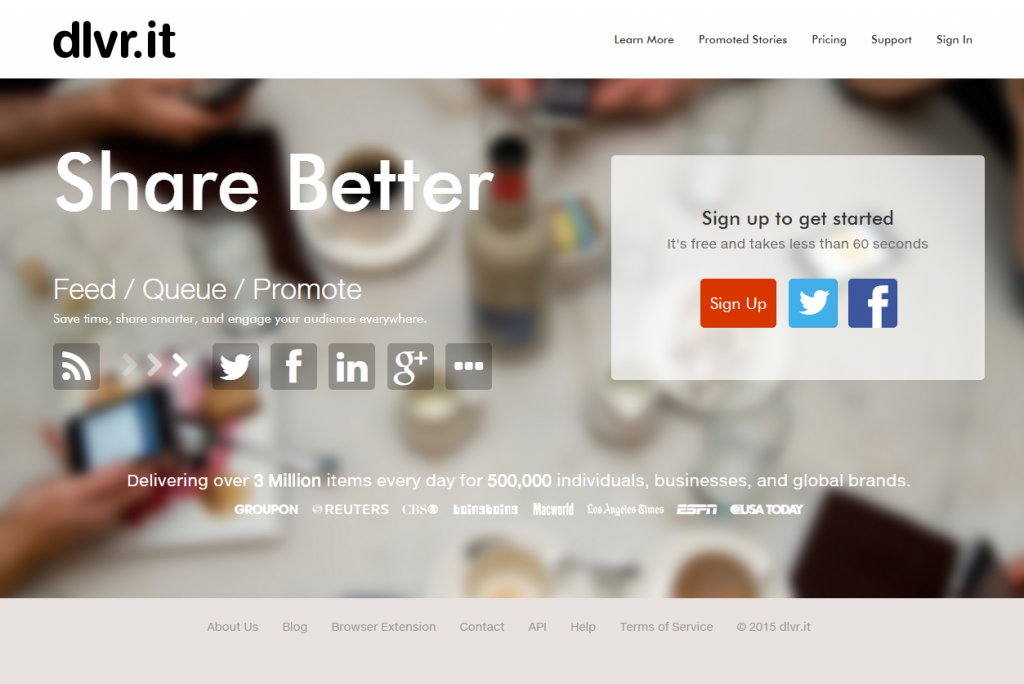Image resolution: width=1024 pixels, height=684 pixels.
Task: Click the gray Twitter bird icon
Action: (x=235, y=366)
